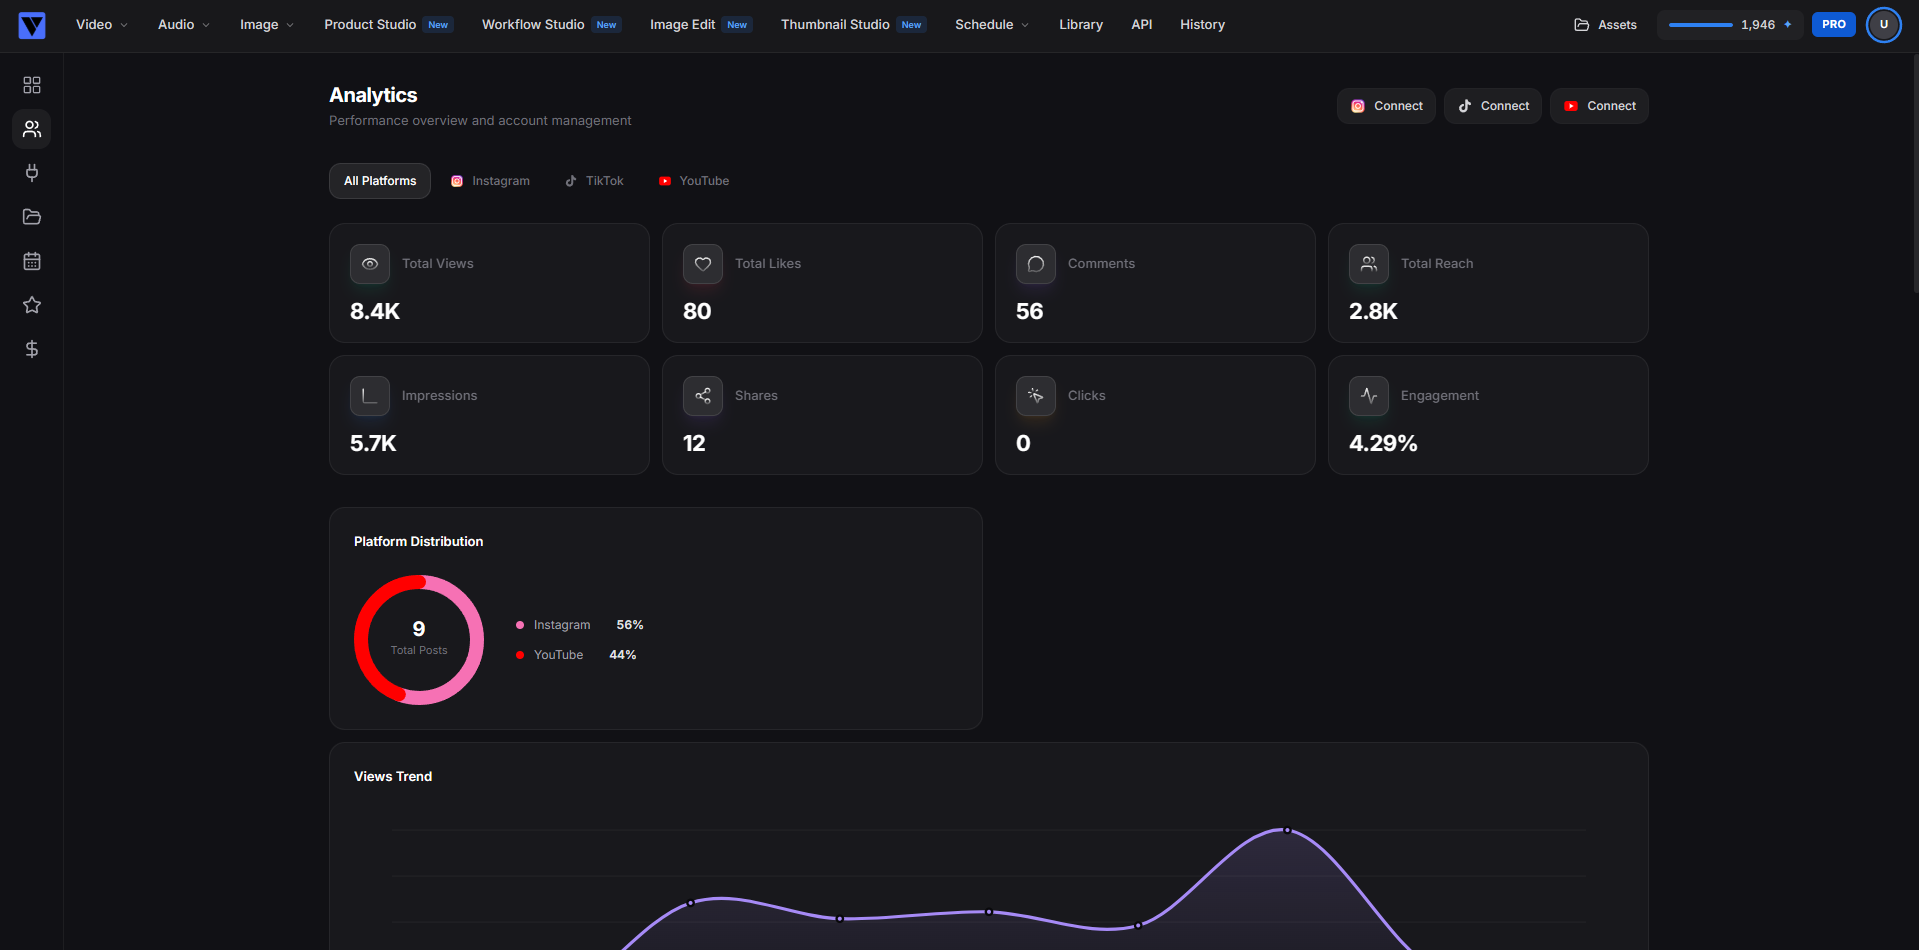Go to History in top navigation
Viewport: 1919px width, 950px height.
(1202, 25)
